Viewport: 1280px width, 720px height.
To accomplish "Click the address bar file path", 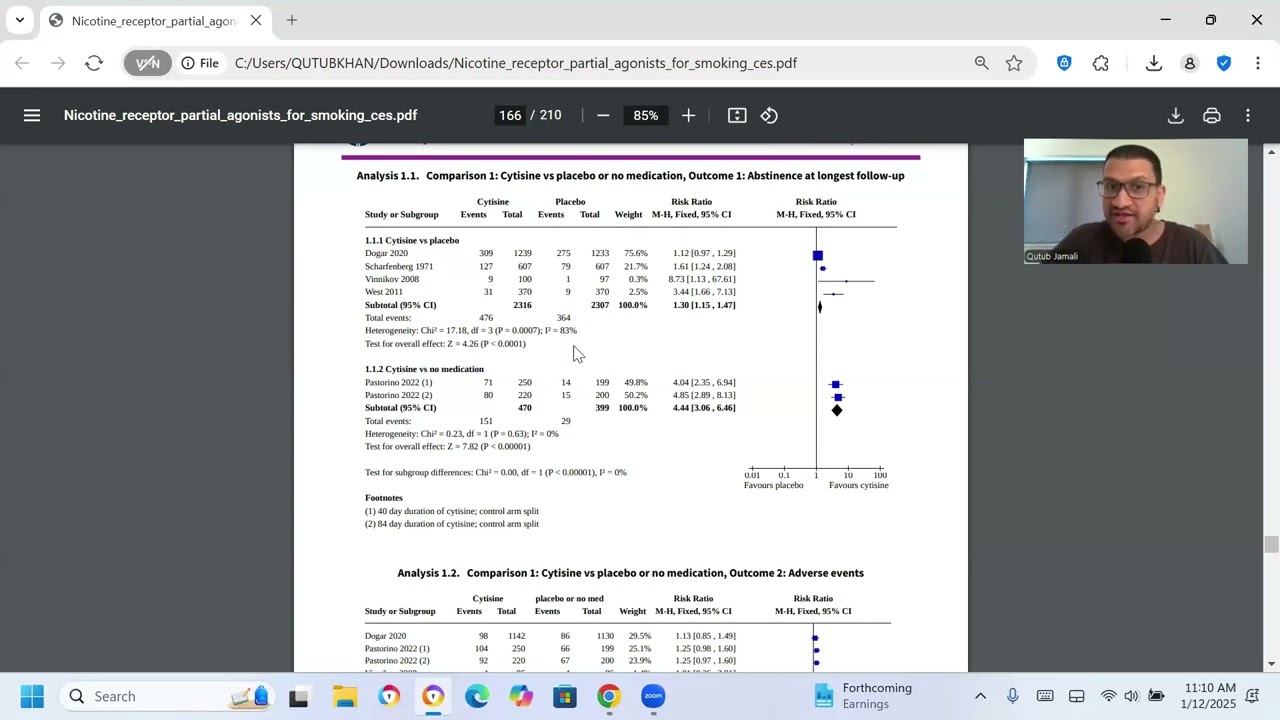I will [x=516, y=63].
